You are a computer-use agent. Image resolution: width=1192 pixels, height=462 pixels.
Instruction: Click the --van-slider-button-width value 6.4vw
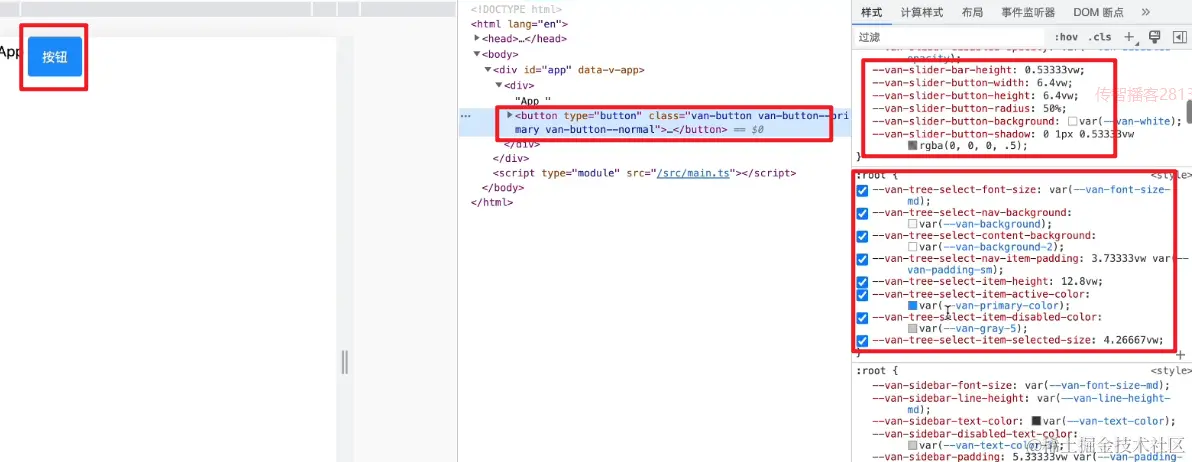click(x=1052, y=82)
